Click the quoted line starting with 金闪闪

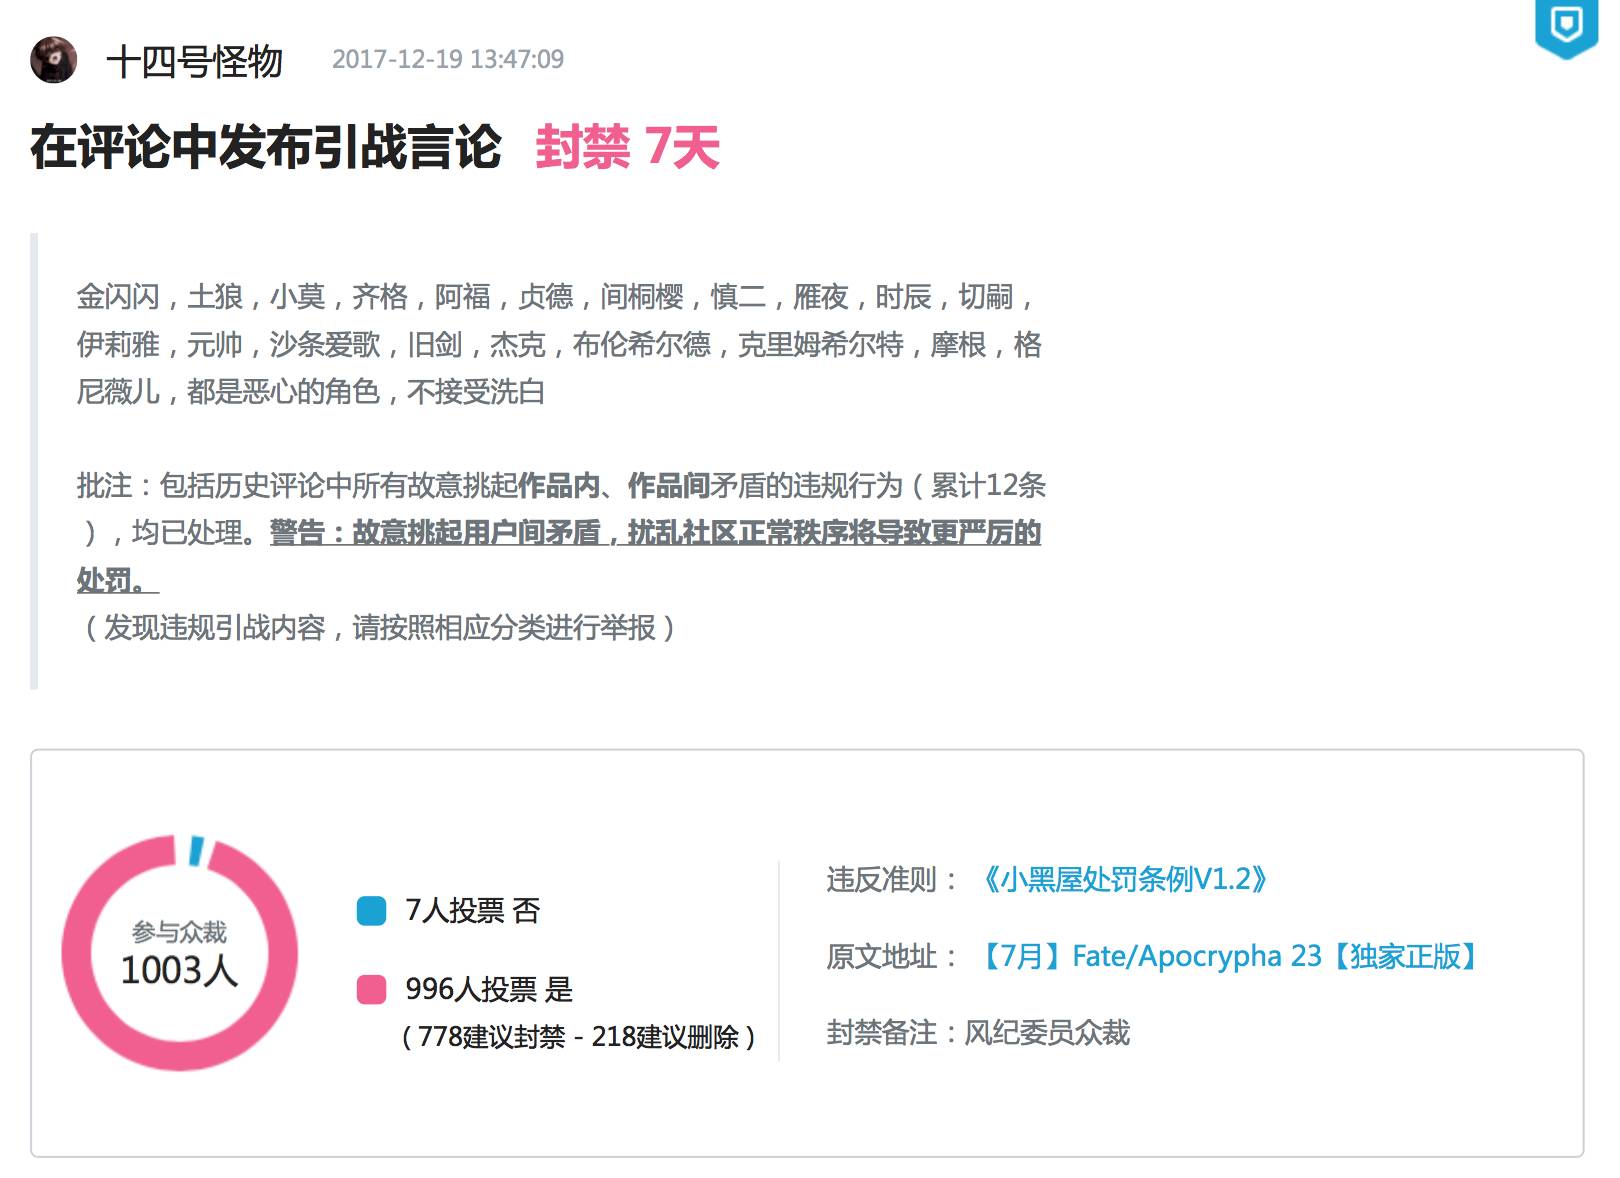(x=556, y=297)
